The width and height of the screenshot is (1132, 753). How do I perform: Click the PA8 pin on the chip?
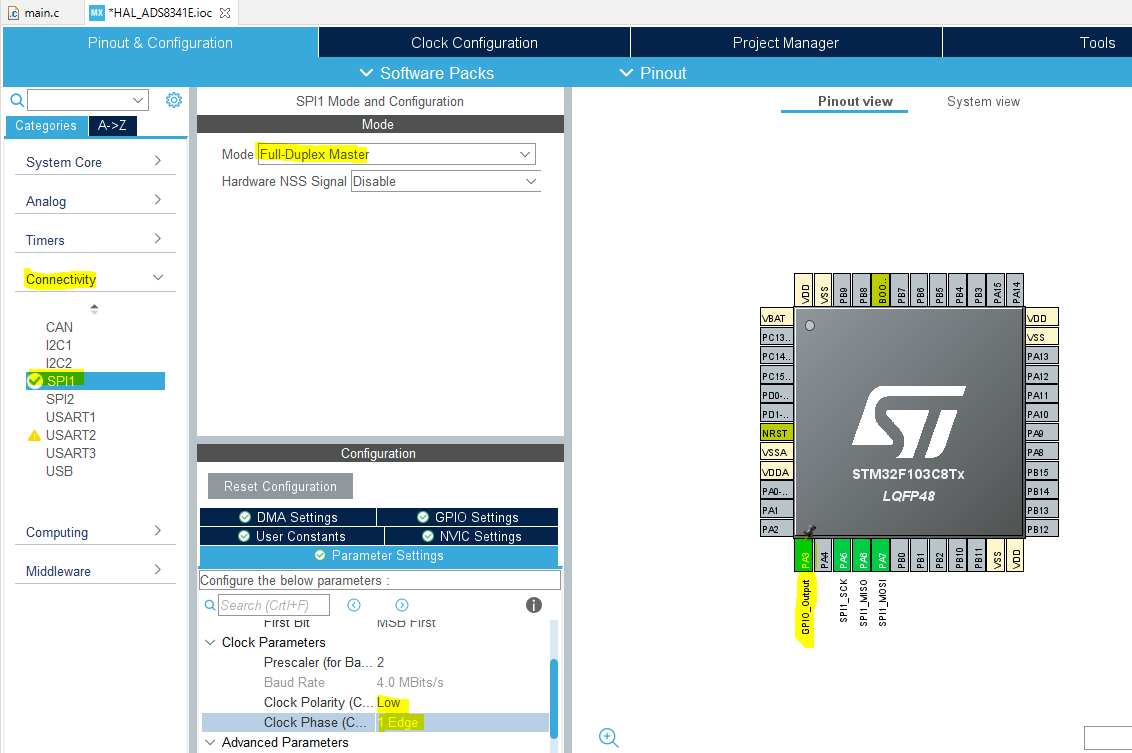click(x=1042, y=452)
